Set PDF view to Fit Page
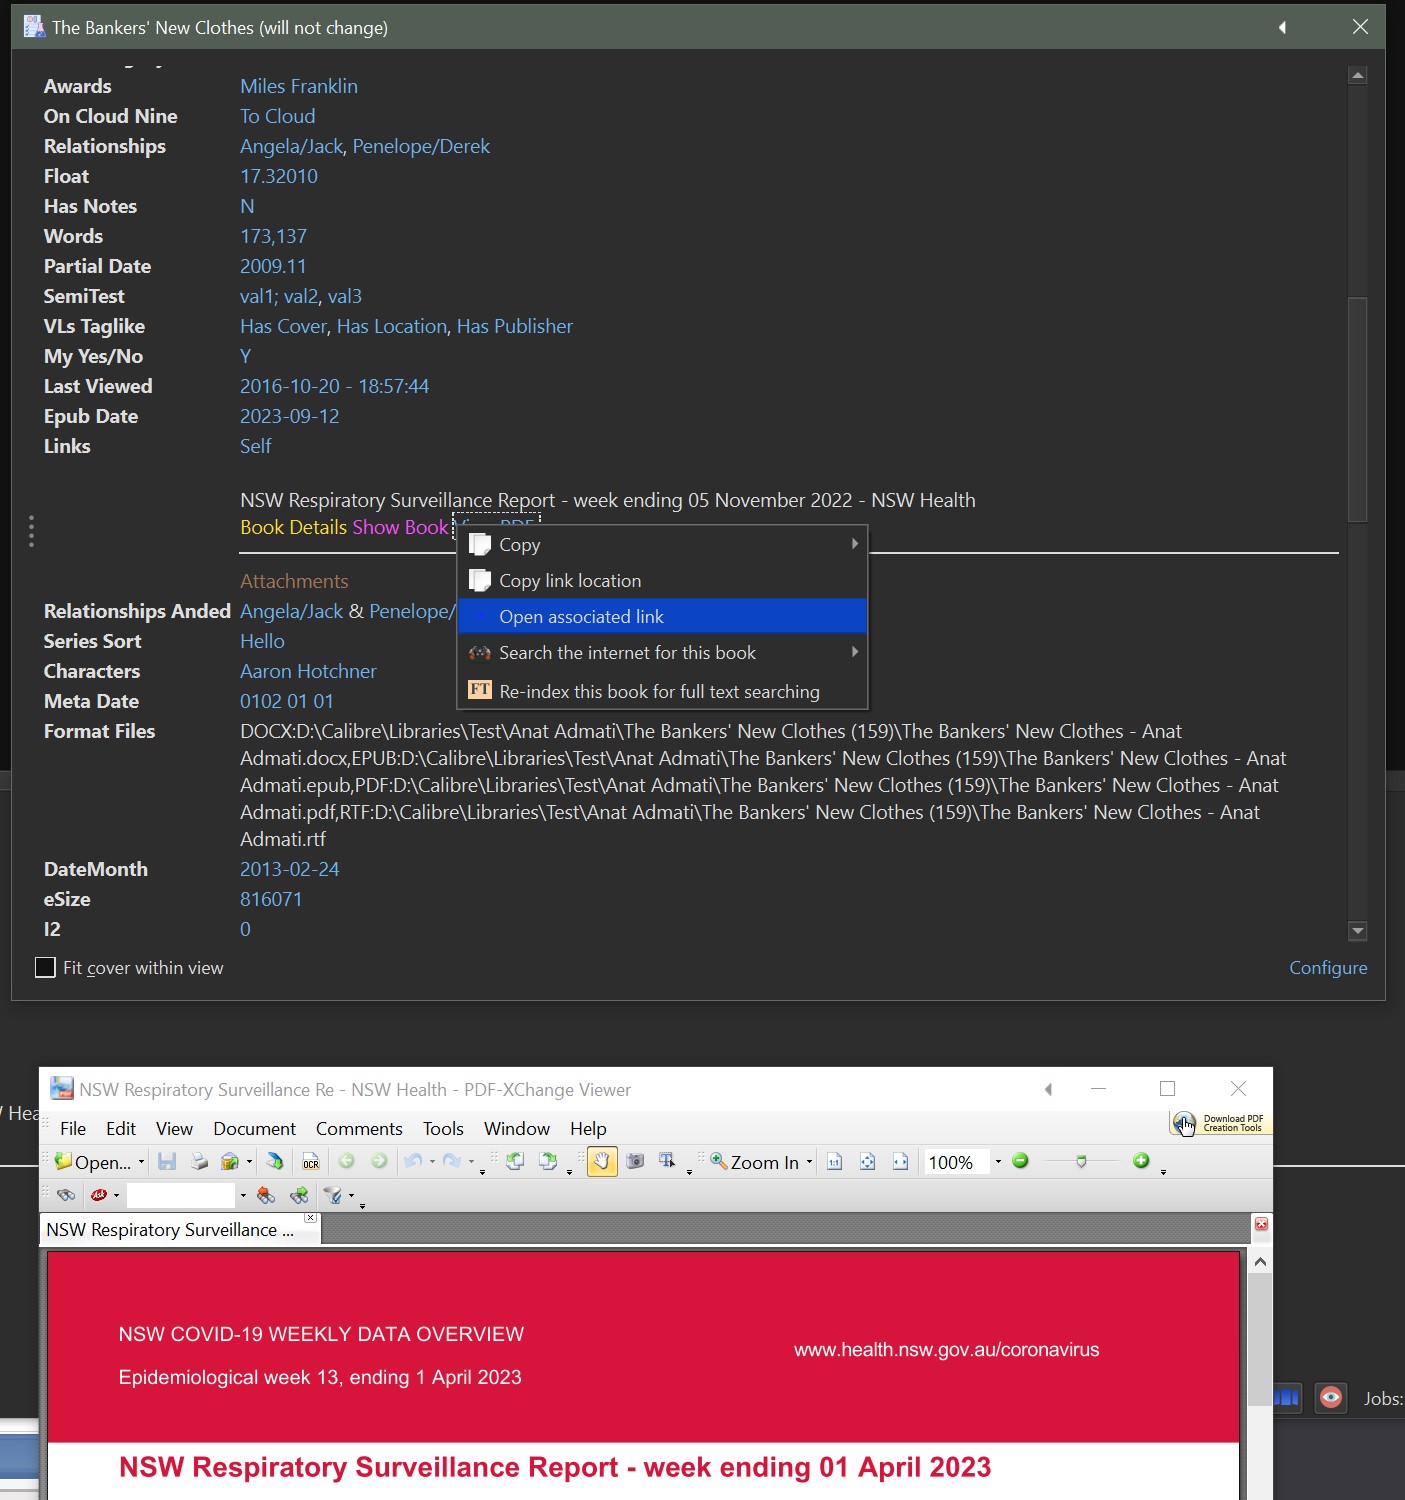1405x1500 pixels. coord(868,1161)
